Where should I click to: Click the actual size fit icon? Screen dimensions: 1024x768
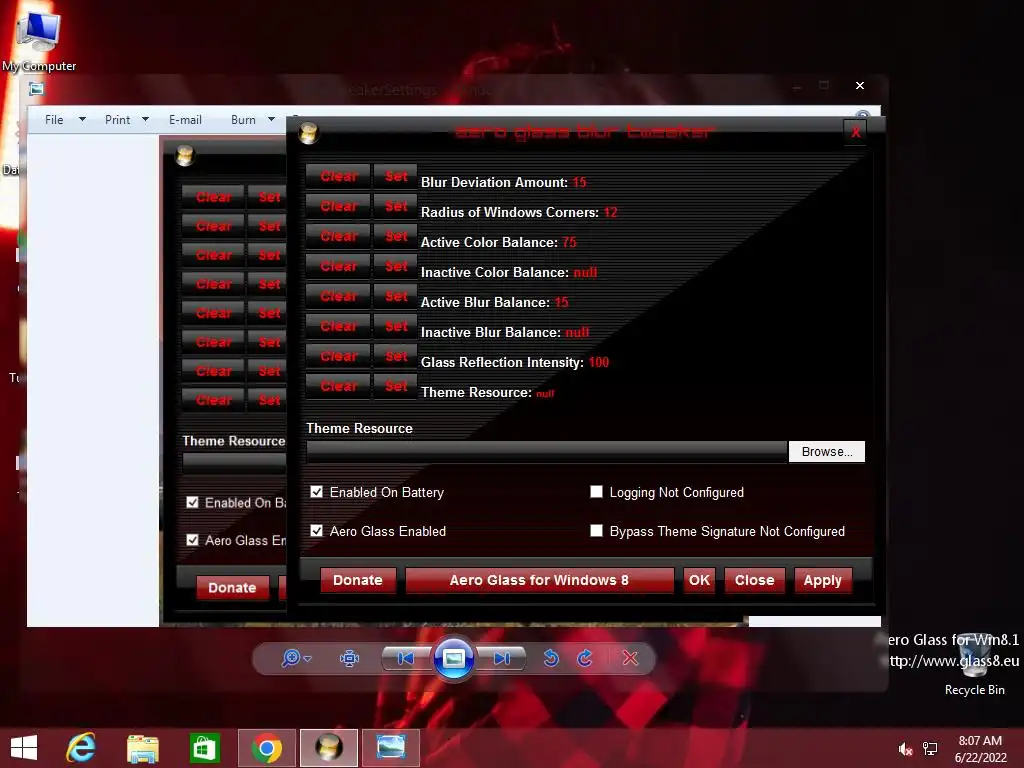[349, 658]
